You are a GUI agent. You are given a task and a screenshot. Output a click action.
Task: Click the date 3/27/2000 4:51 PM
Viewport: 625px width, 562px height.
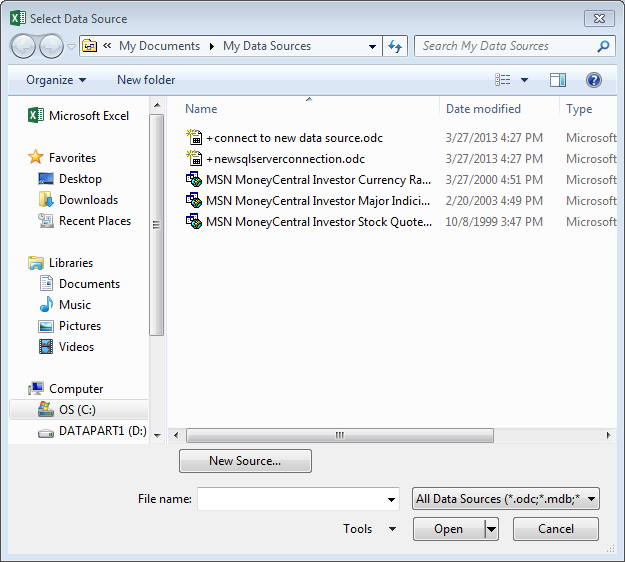click(x=494, y=180)
